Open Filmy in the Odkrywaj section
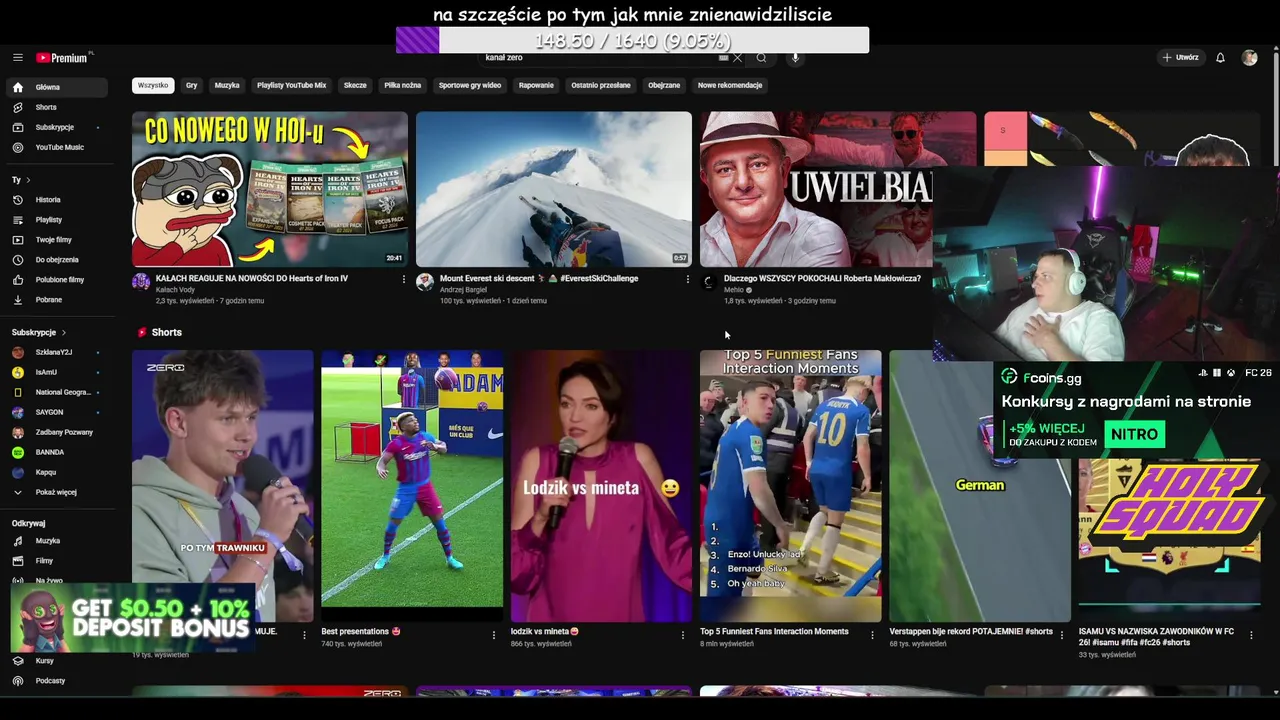1280x720 pixels. (58, 561)
